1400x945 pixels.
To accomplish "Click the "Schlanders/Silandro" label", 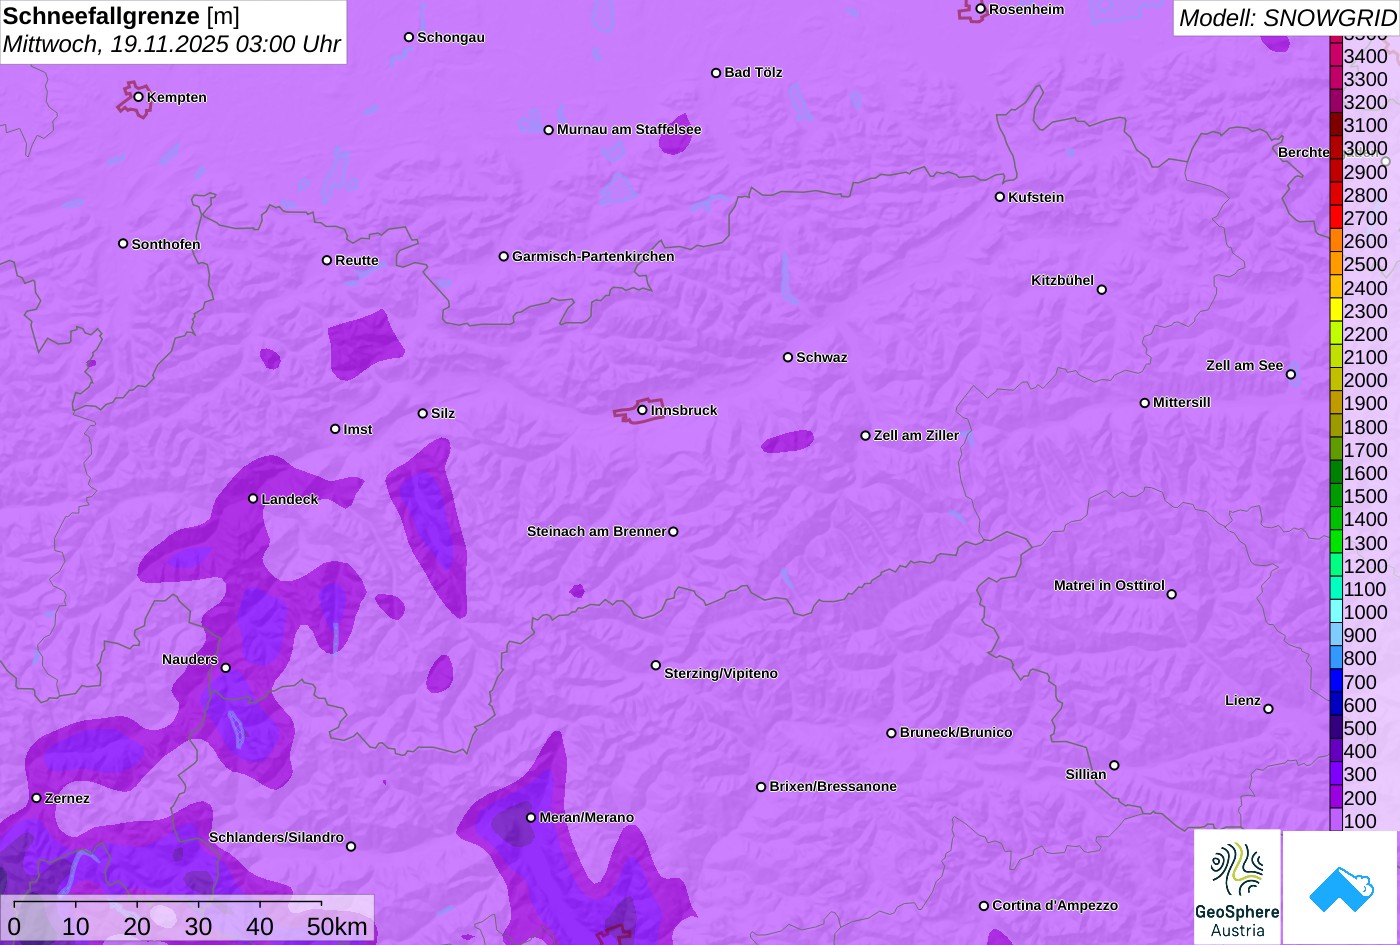I will 276,837.
